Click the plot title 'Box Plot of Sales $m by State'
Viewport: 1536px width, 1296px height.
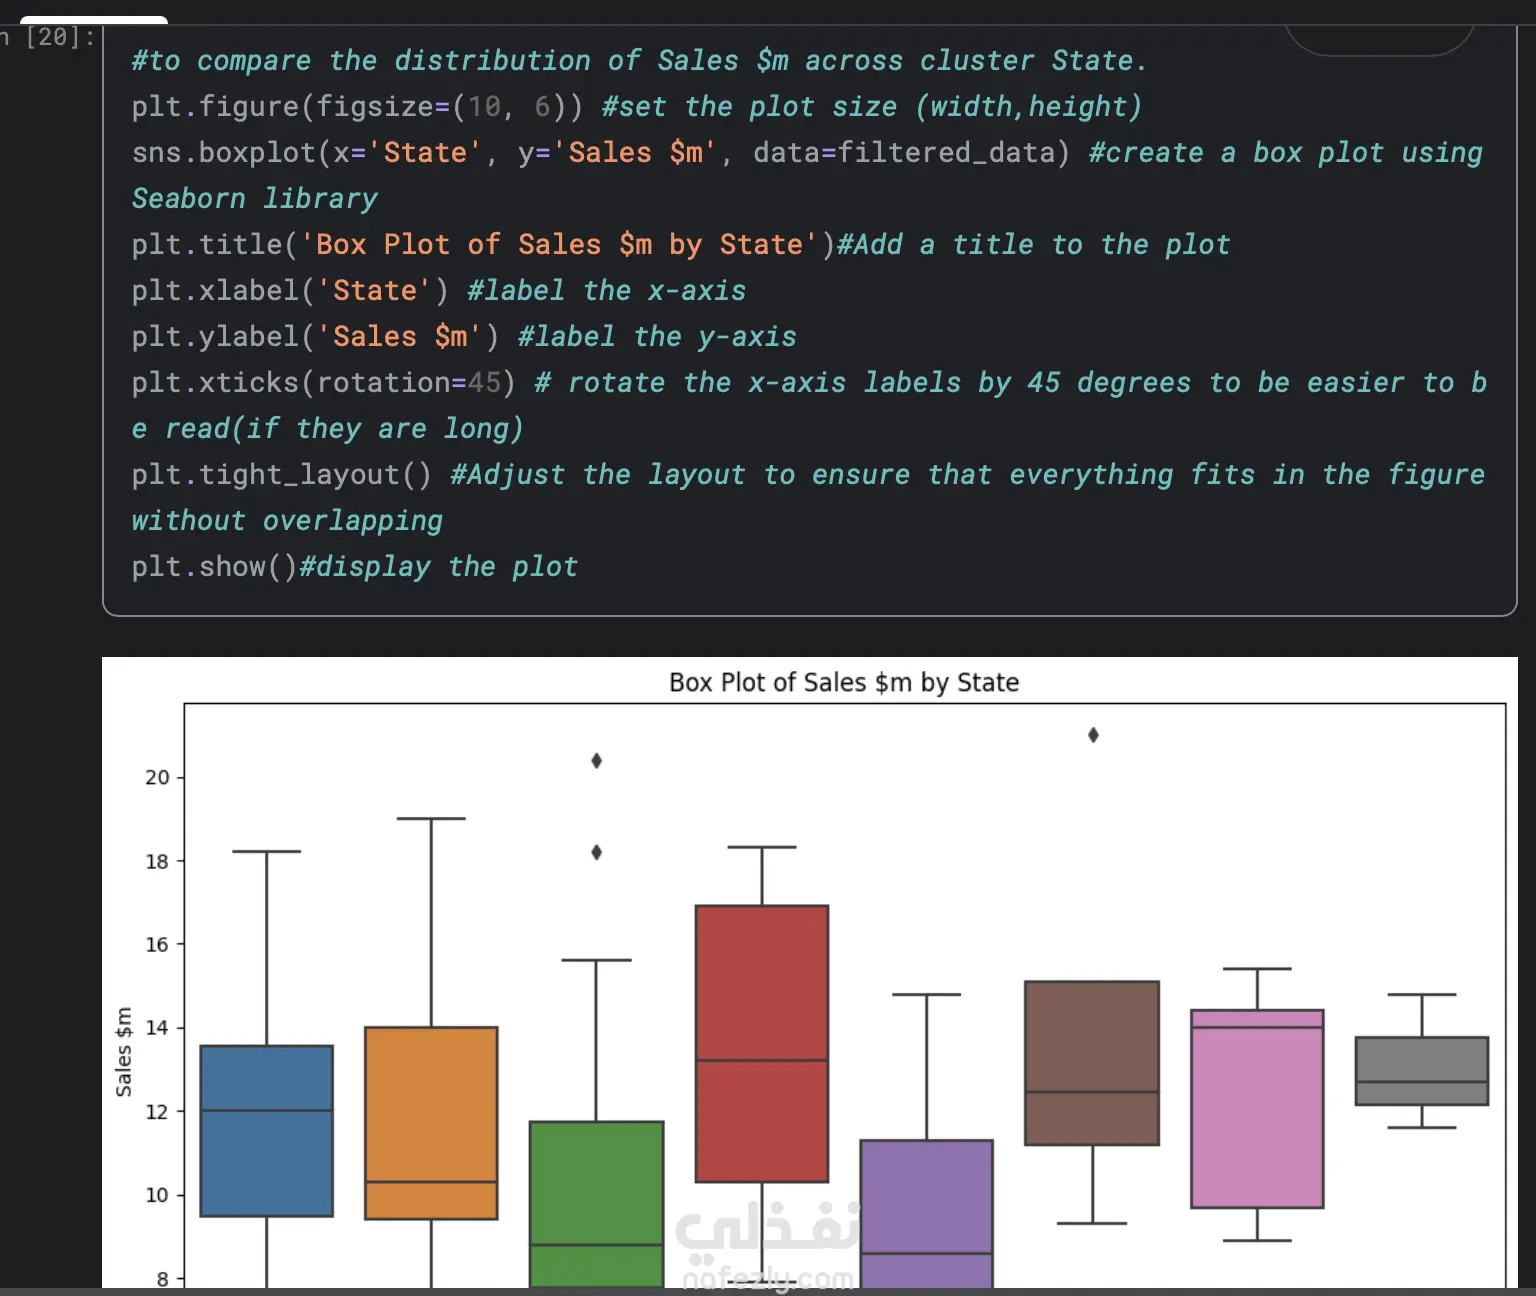pos(844,683)
